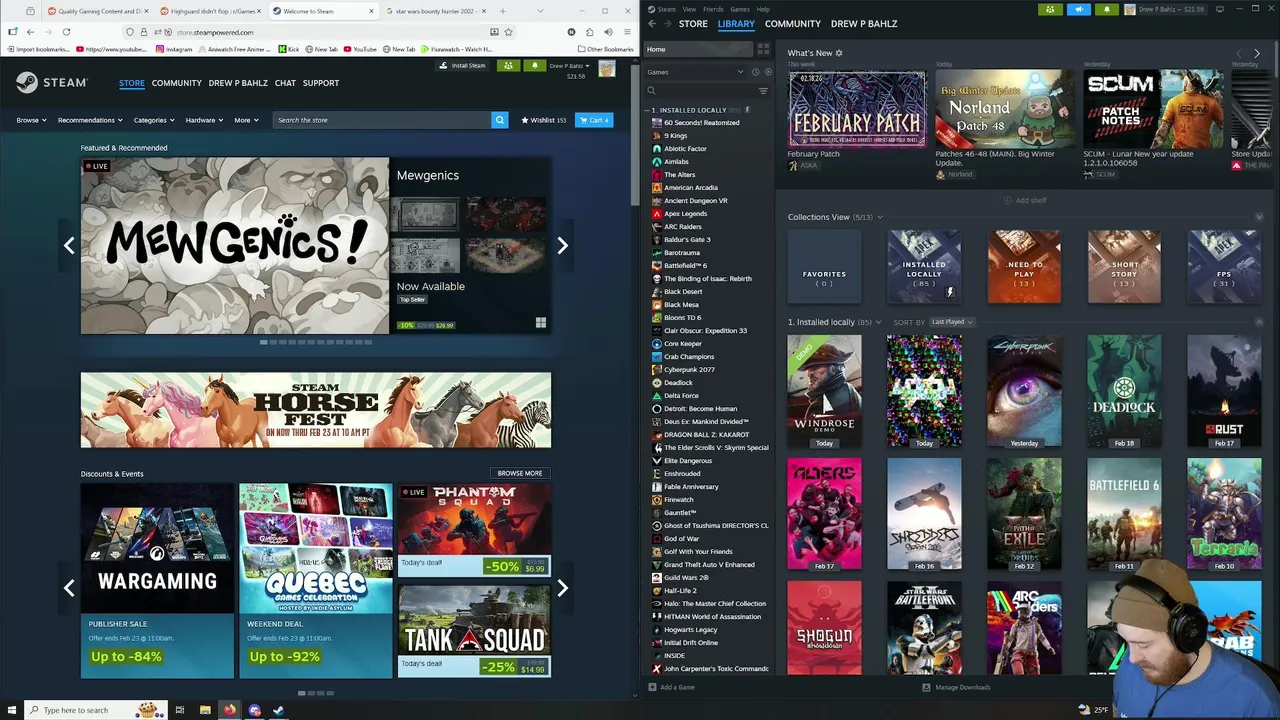The height and width of the screenshot is (720, 1280).
Task: Open the announcements megaphone icon in Steam client
Action: coord(1079,9)
